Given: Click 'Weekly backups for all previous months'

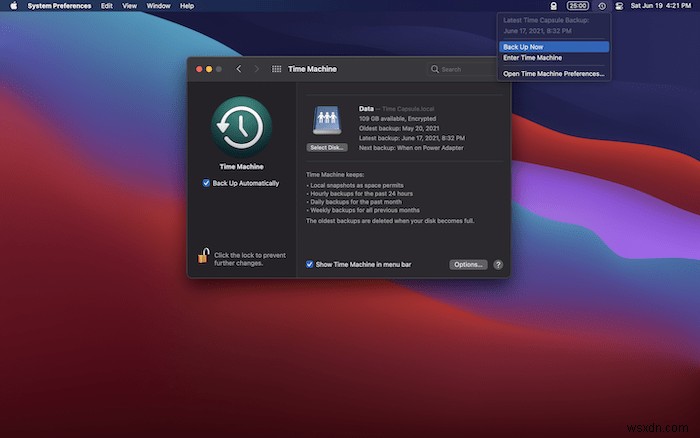Looking at the screenshot, I should pyautogui.click(x=365, y=210).
